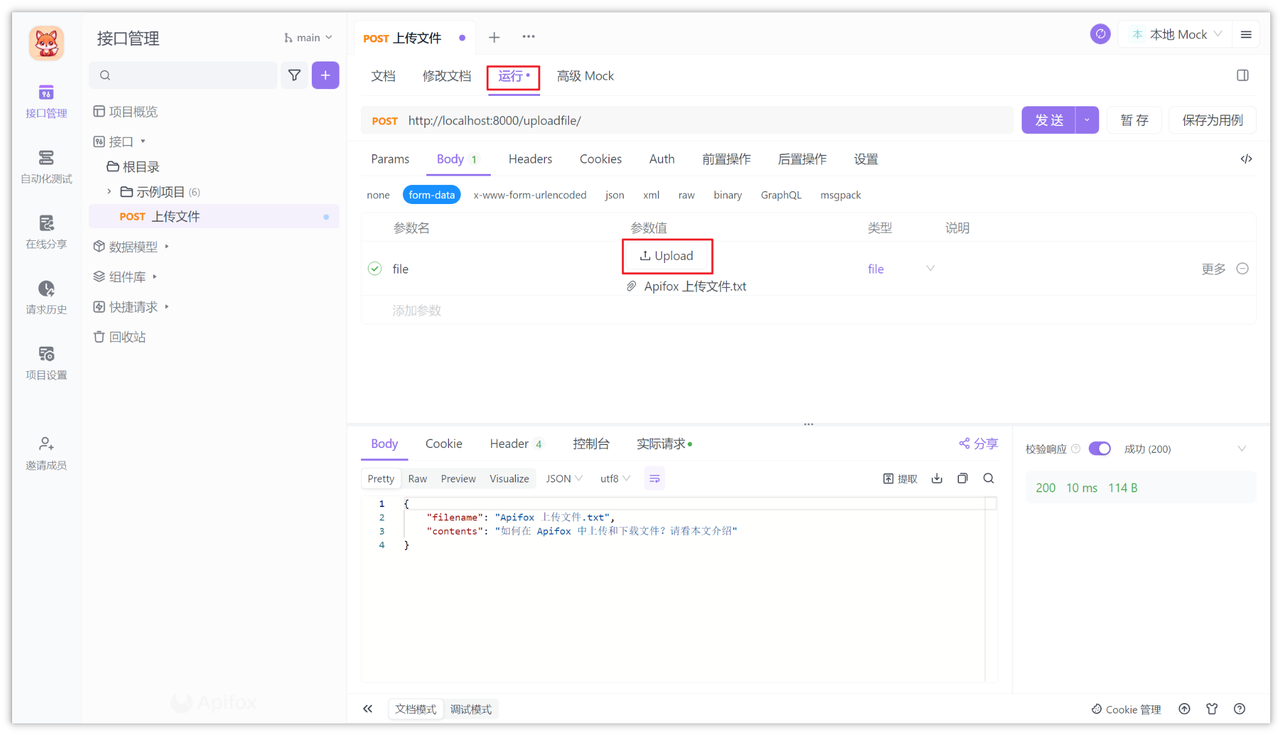Open 请求历史 in the sidebar

(x=46, y=298)
